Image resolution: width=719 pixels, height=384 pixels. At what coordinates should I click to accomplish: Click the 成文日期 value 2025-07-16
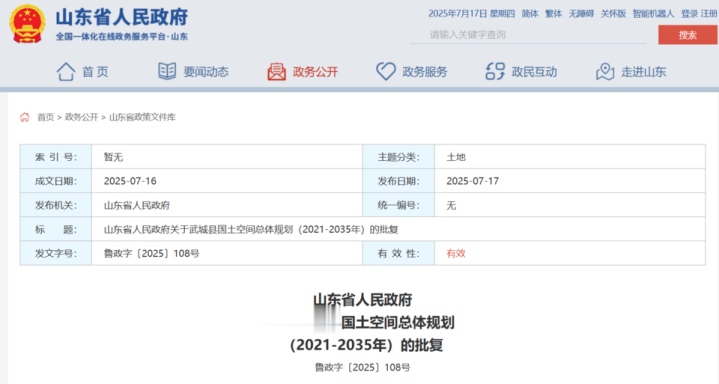(130, 181)
